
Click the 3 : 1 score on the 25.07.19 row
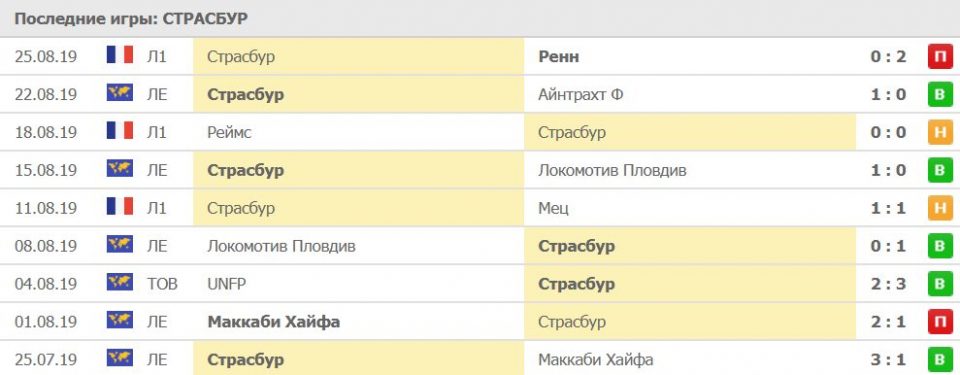pos(888,359)
